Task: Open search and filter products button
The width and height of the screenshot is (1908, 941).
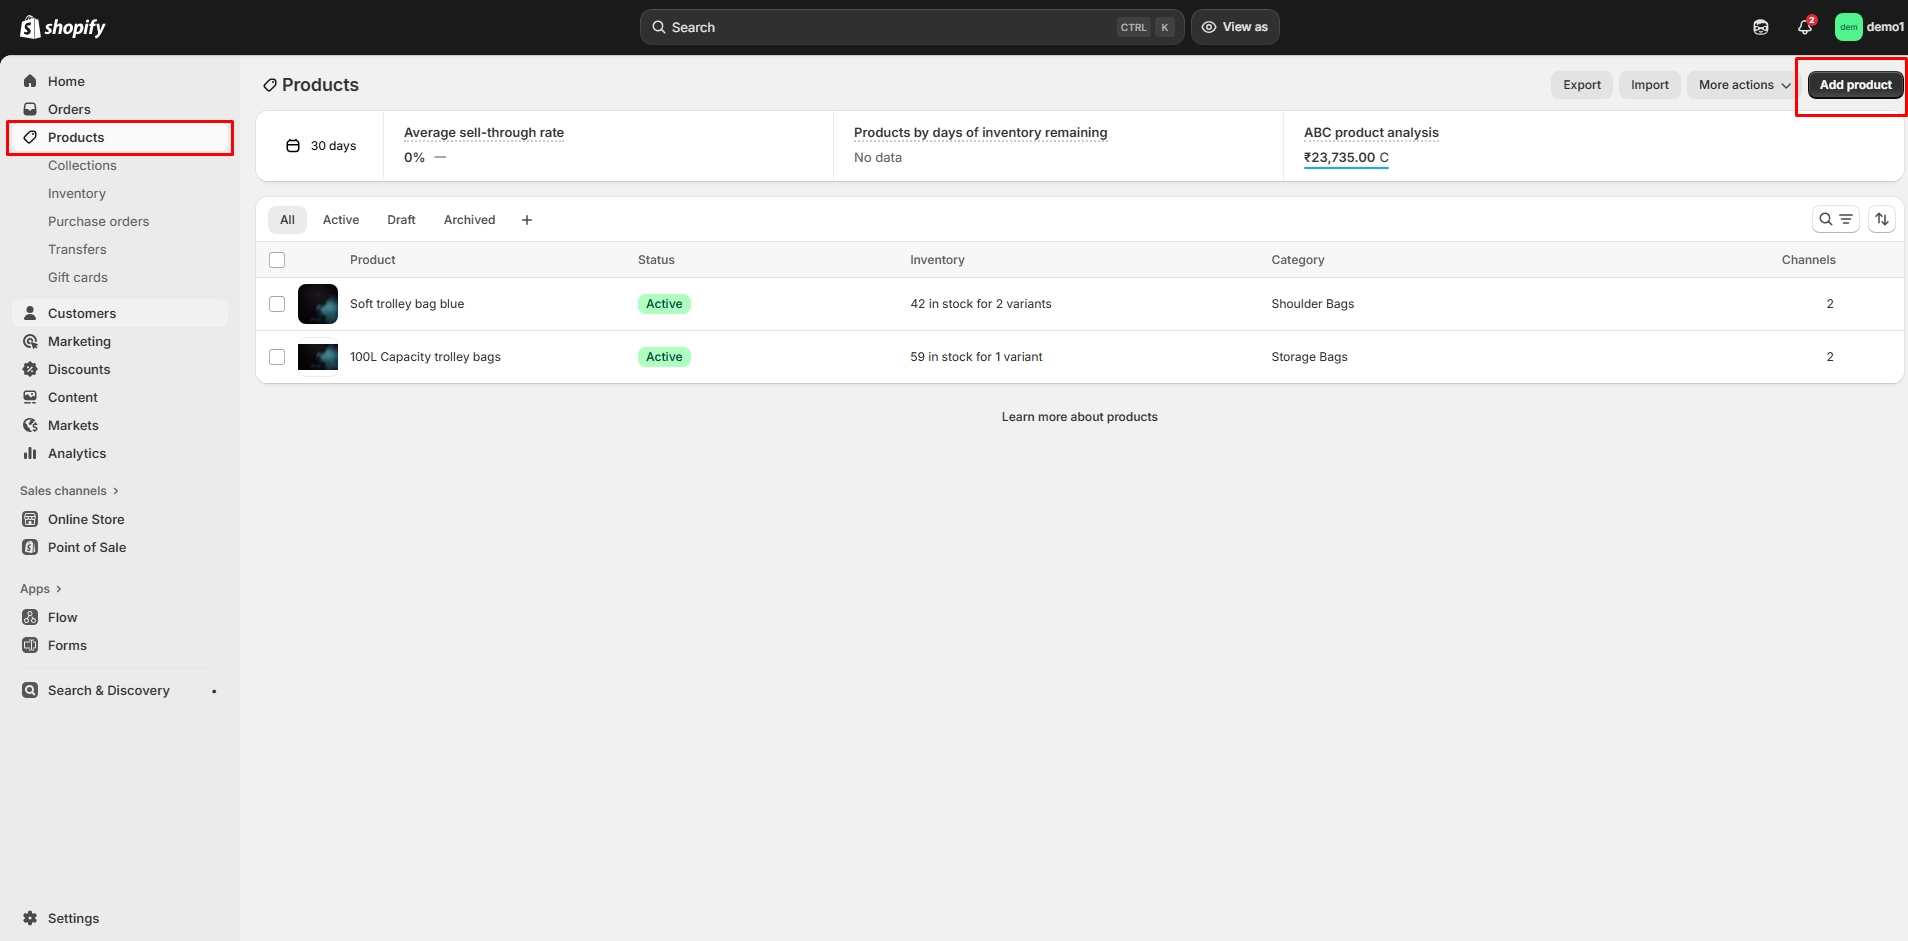Action: click(1835, 219)
